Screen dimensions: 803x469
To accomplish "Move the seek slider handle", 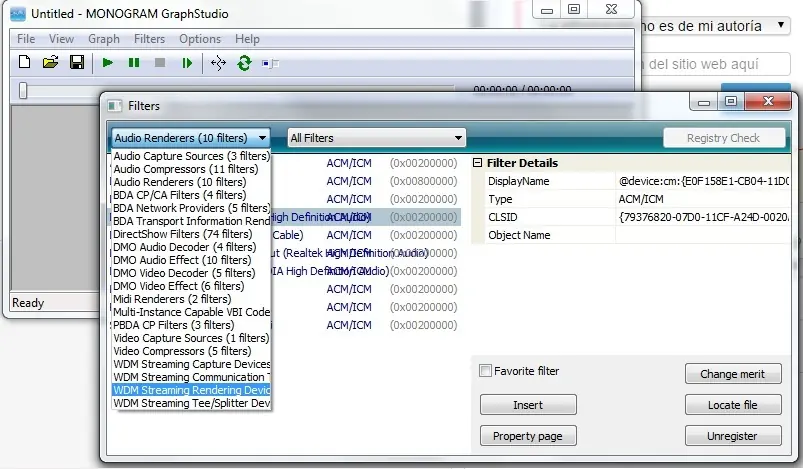I will point(23,90).
